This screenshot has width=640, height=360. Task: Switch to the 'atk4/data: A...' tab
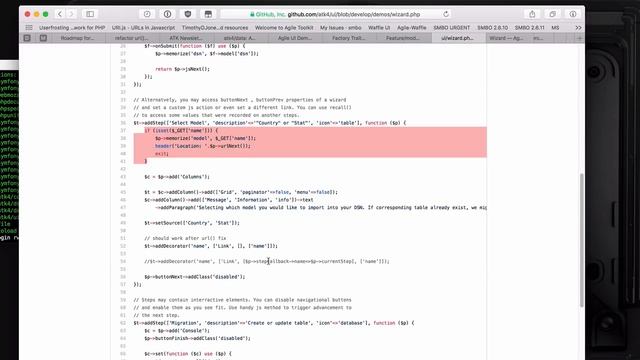(241, 38)
